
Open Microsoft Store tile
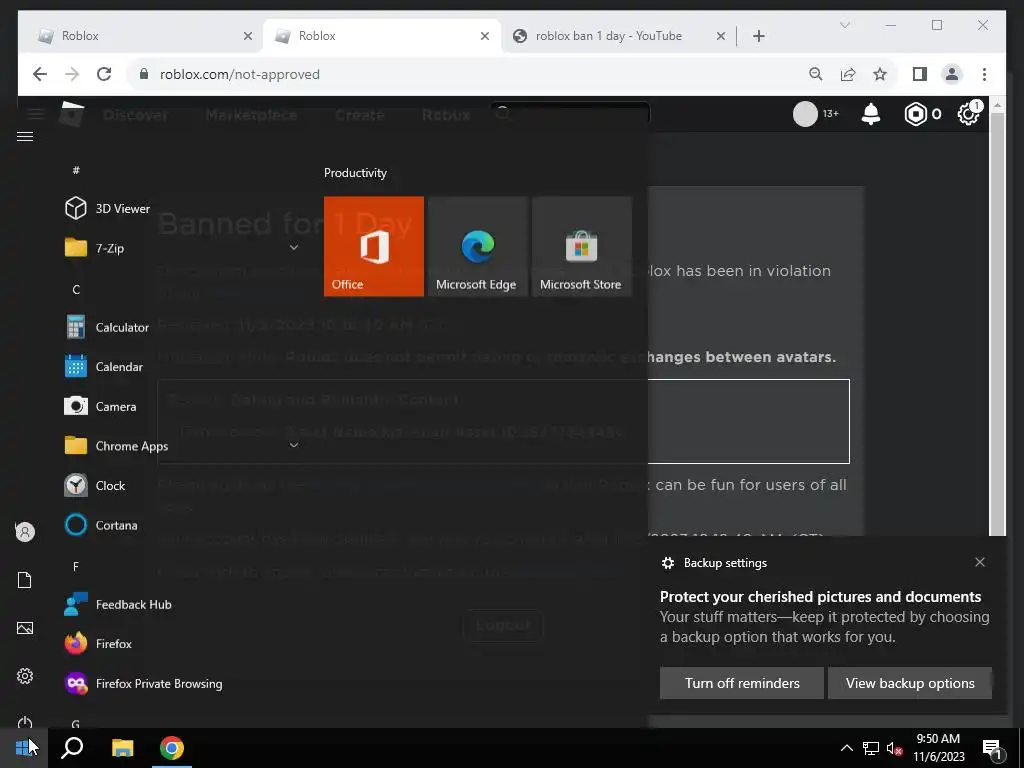pos(581,246)
